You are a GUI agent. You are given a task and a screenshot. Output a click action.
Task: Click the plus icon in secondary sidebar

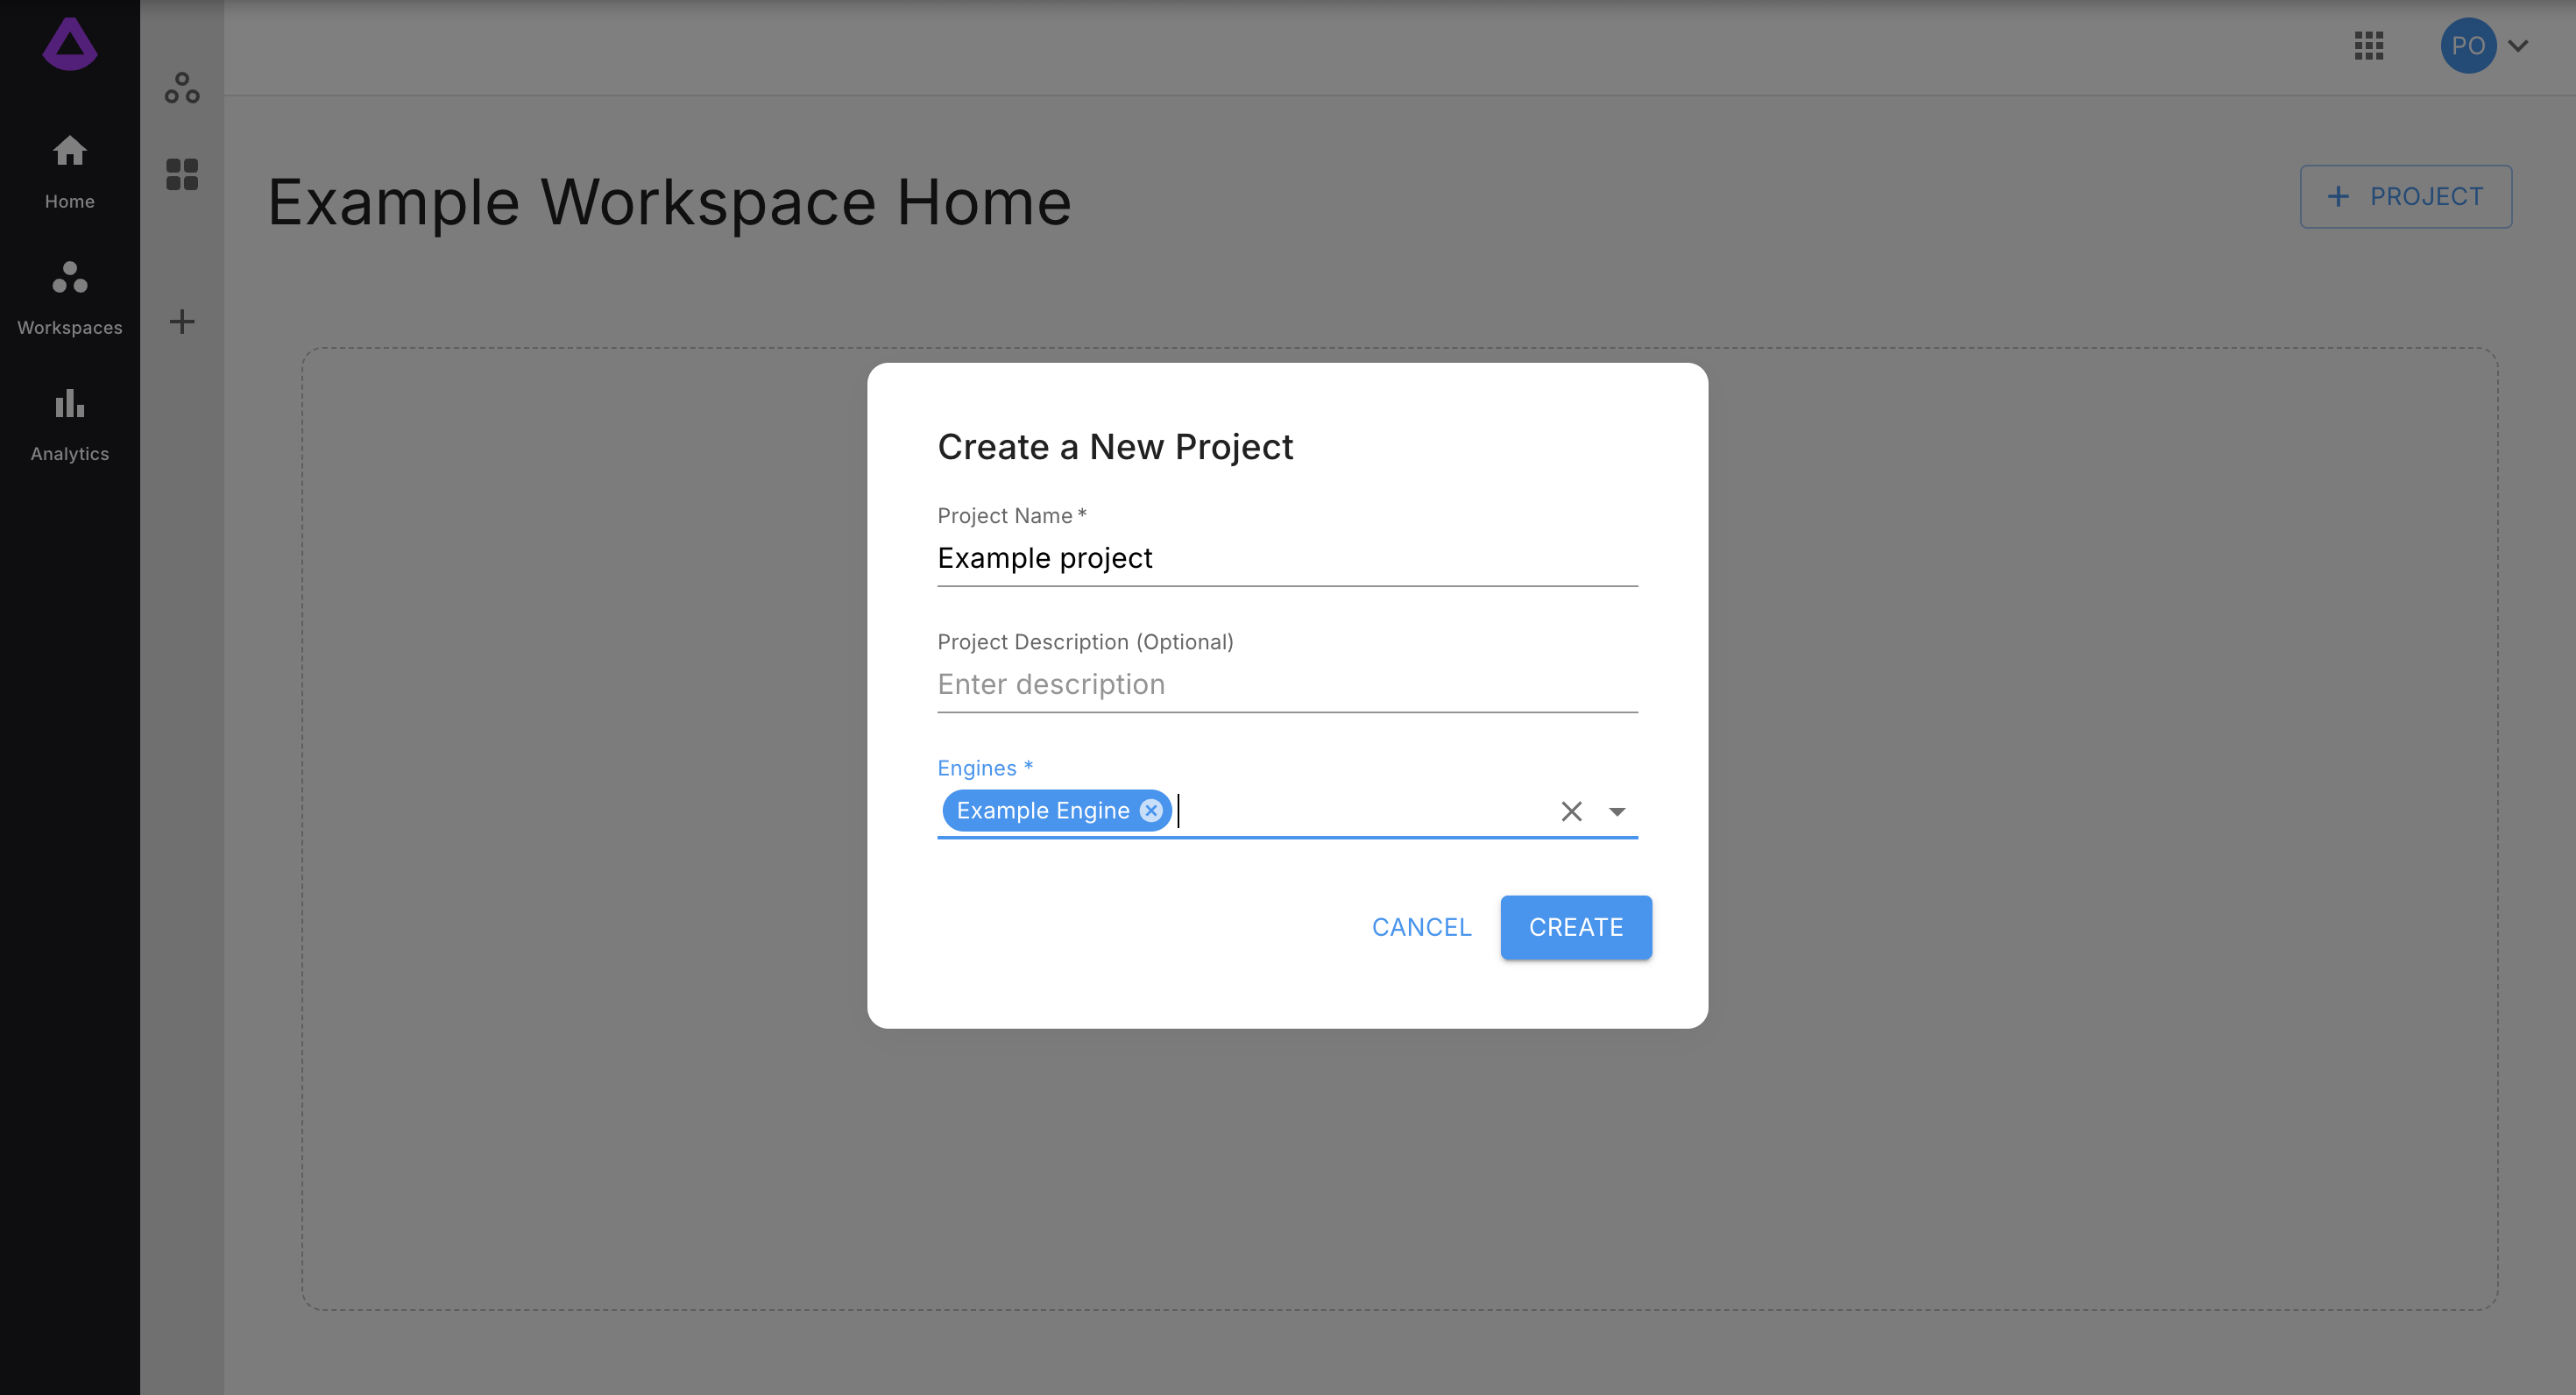(x=182, y=322)
